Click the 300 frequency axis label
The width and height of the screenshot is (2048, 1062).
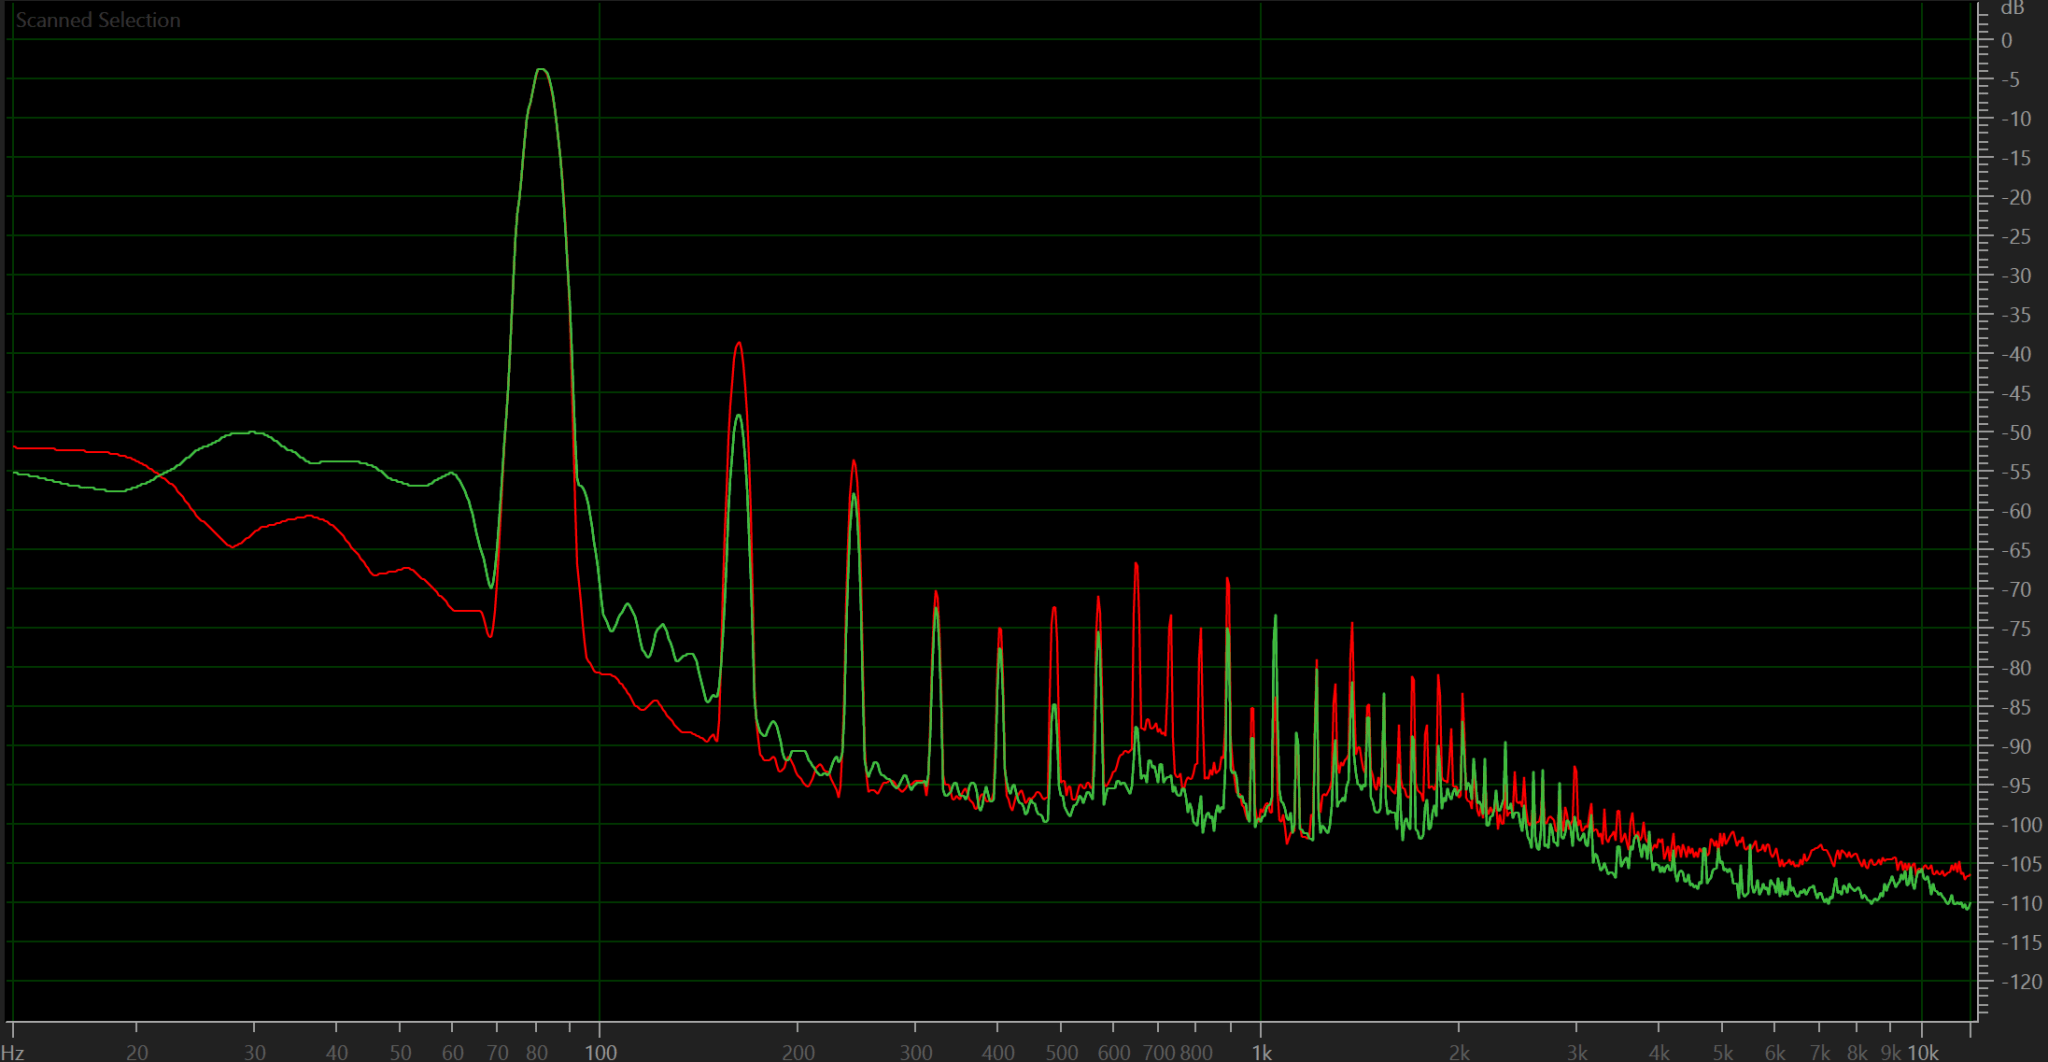(916, 1052)
